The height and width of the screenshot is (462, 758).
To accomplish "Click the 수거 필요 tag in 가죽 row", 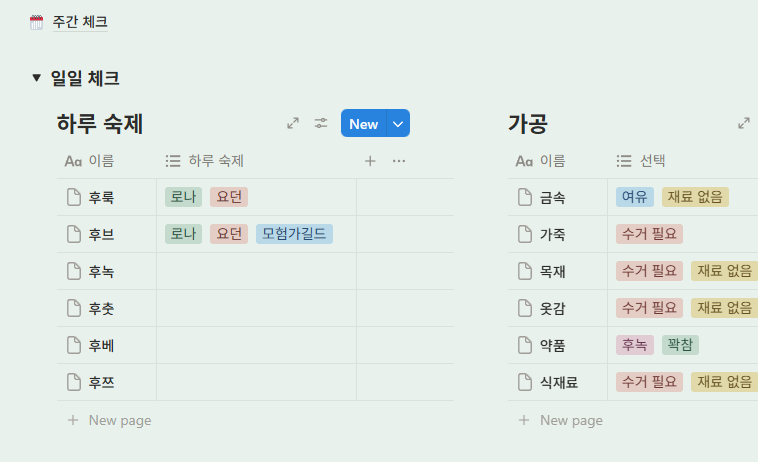I will point(649,234).
